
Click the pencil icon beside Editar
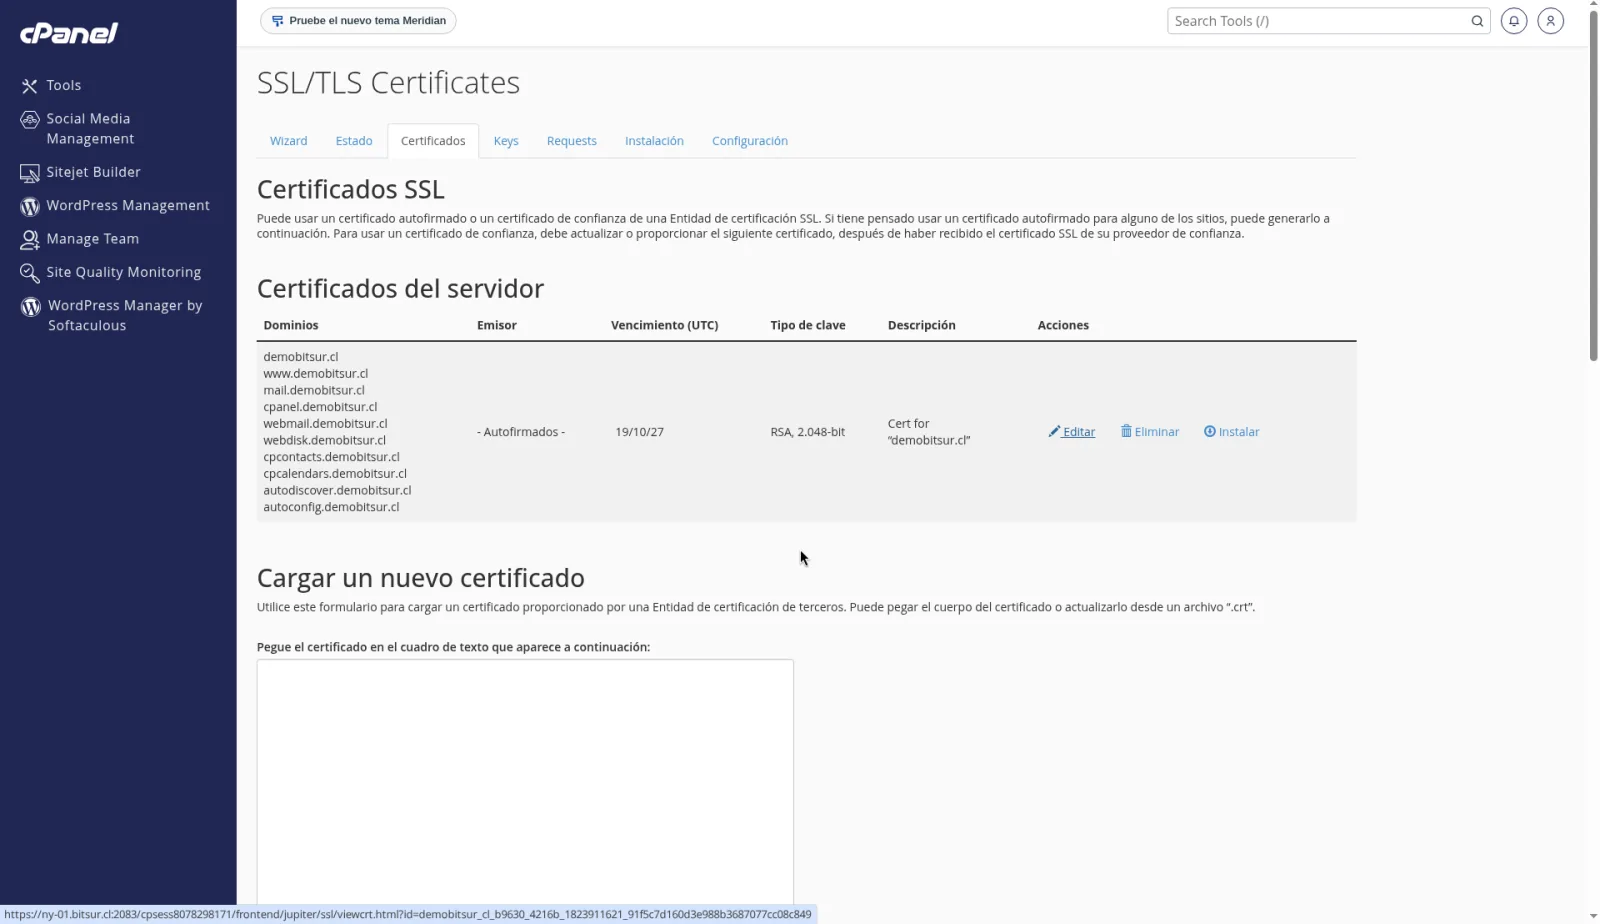[1054, 432]
